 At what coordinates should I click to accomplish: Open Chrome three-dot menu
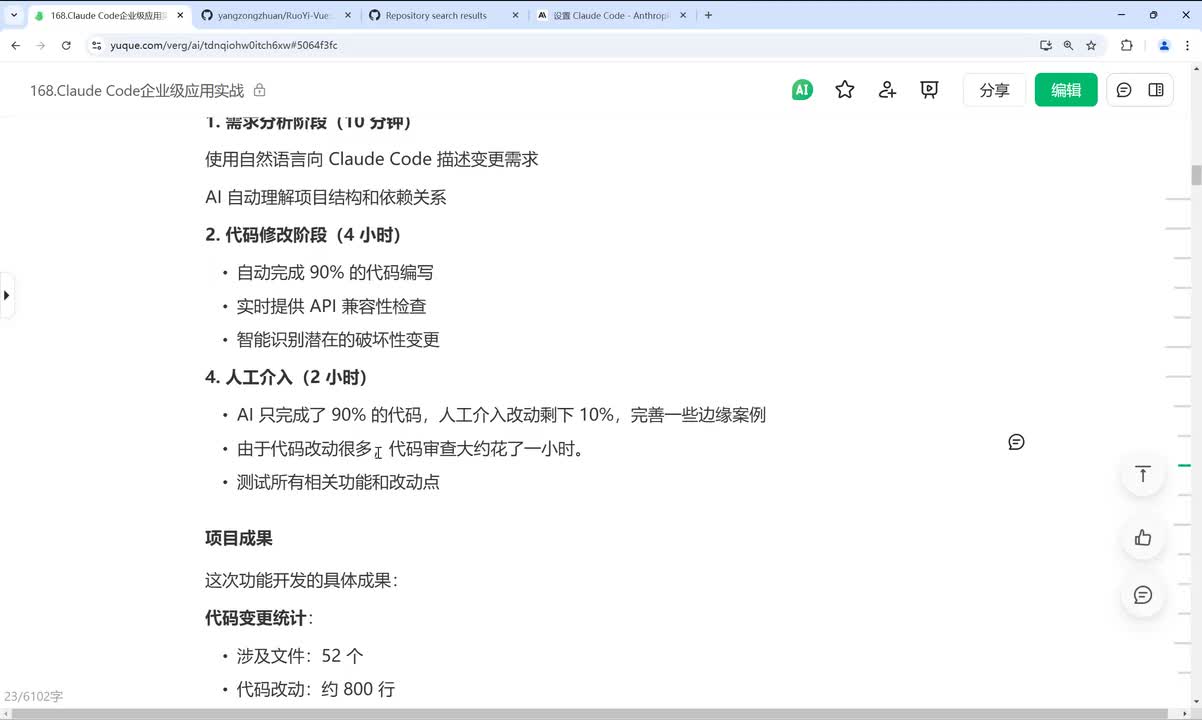(x=1187, y=45)
